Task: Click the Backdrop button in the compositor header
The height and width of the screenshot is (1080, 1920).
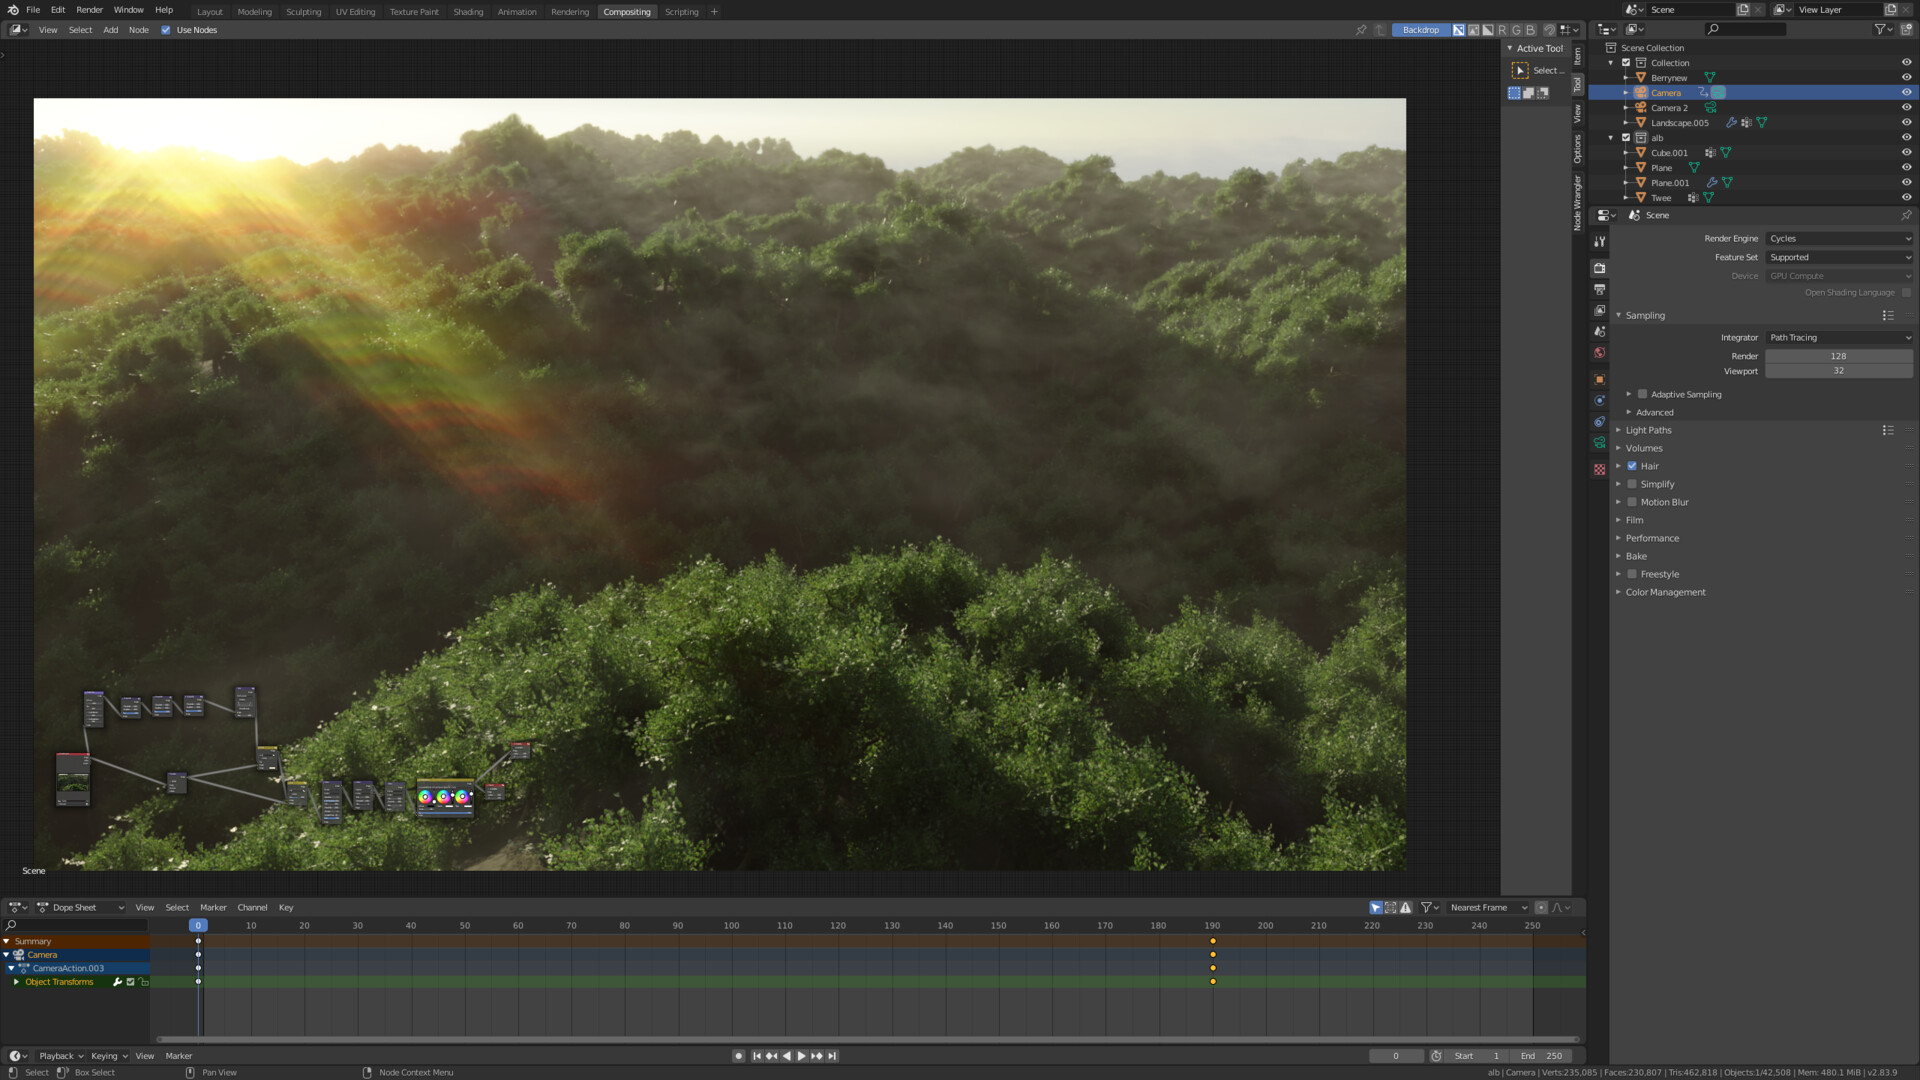Action: [x=1420, y=29]
